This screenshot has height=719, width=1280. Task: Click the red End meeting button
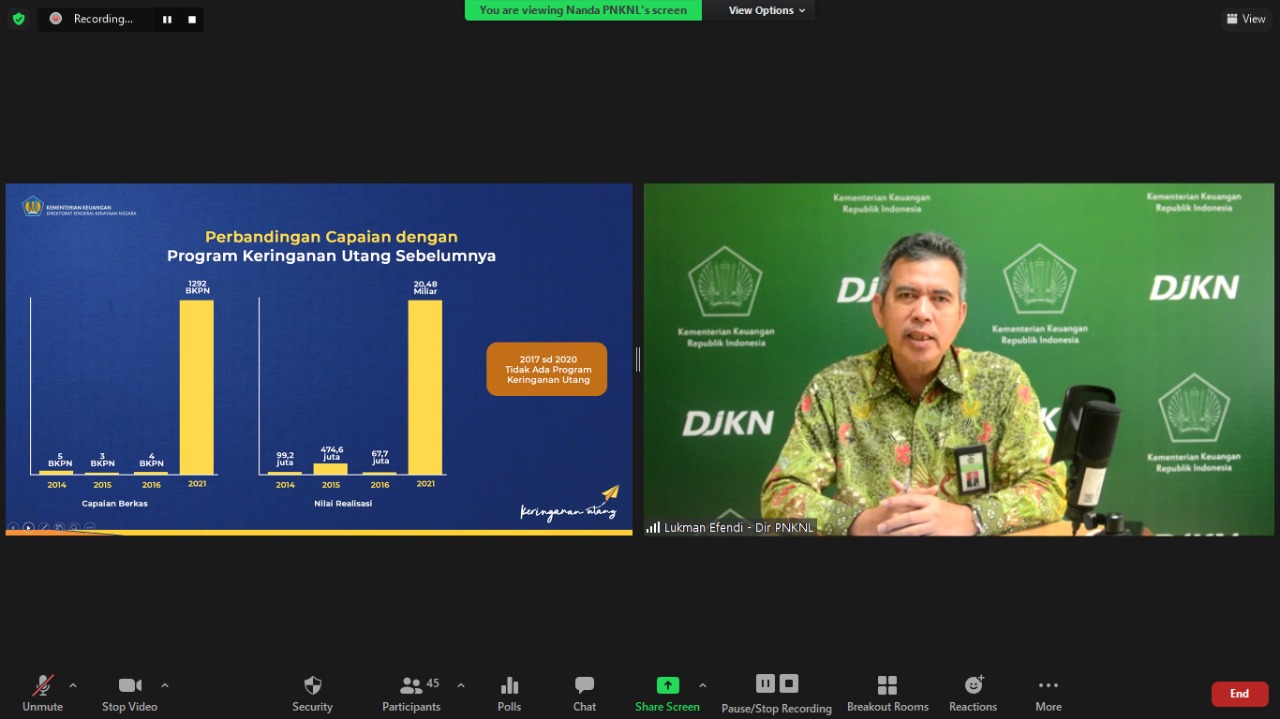1239,693
